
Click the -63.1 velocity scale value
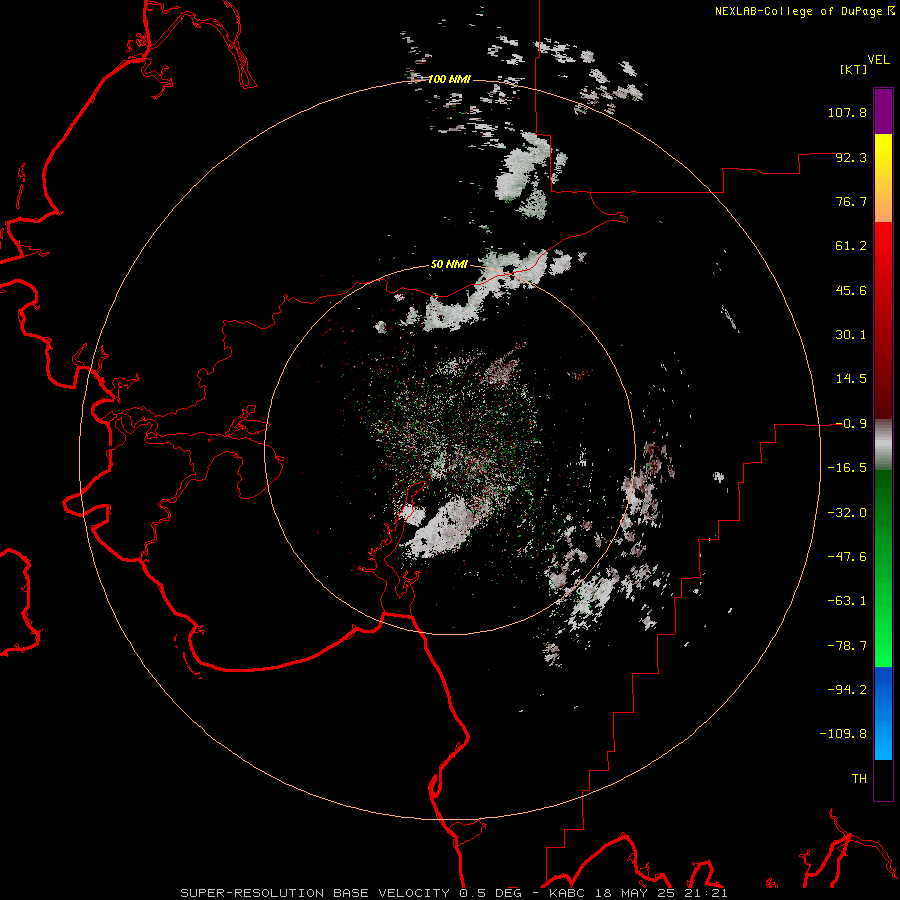[x=847, y=601]
